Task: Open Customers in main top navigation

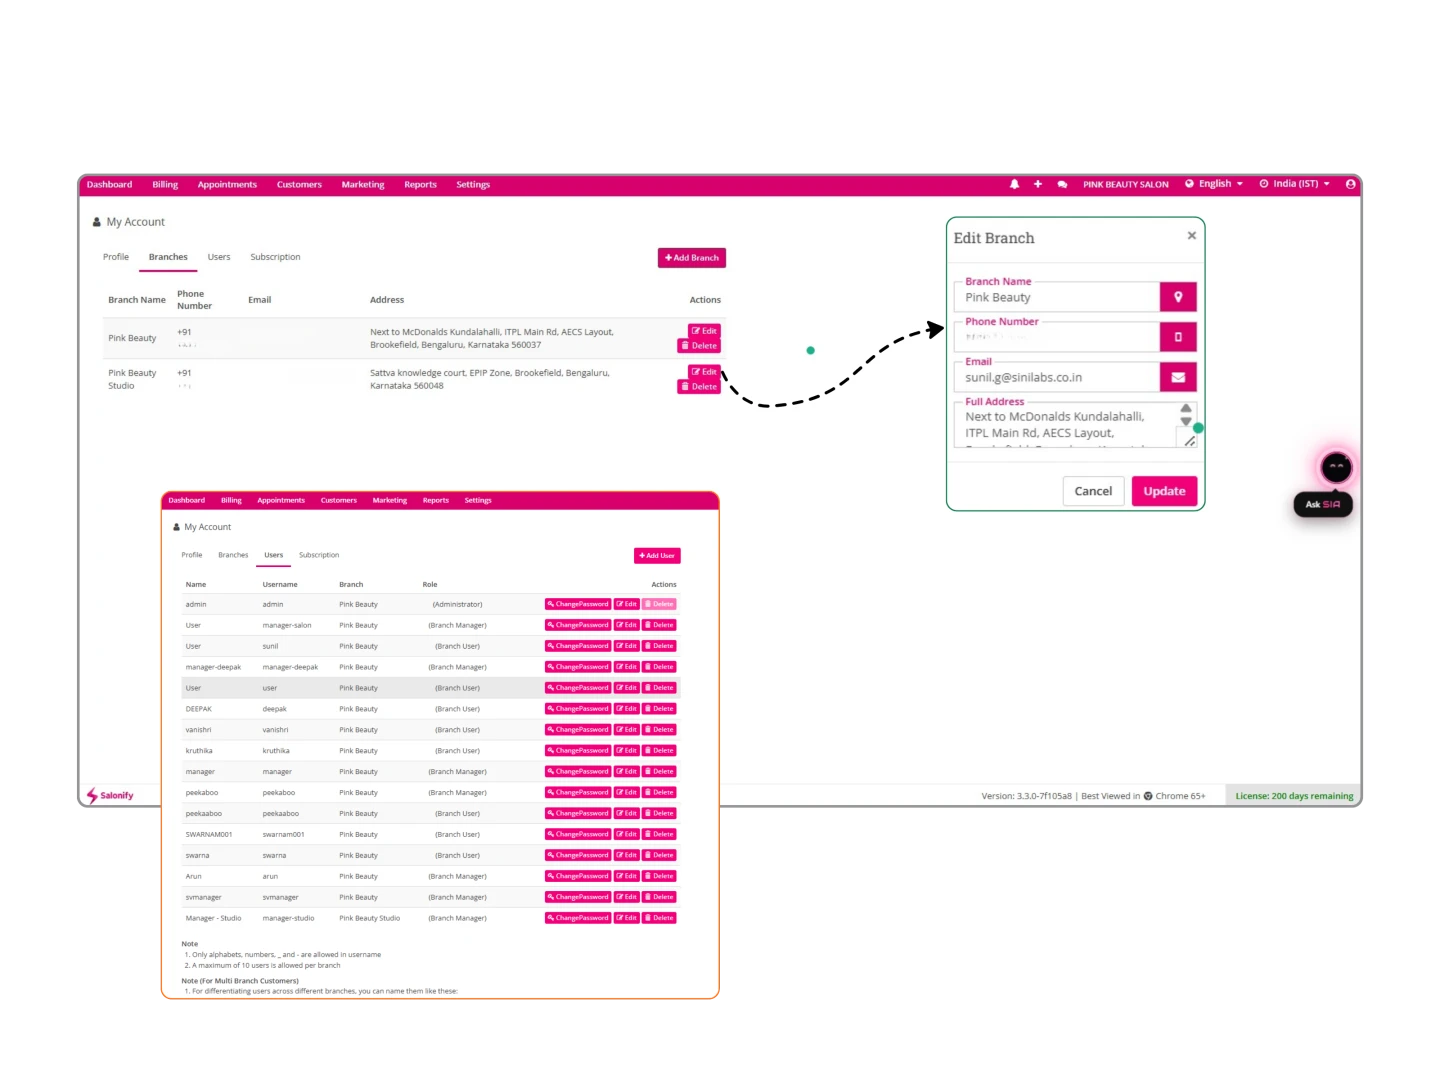Action: click(299, 185)
